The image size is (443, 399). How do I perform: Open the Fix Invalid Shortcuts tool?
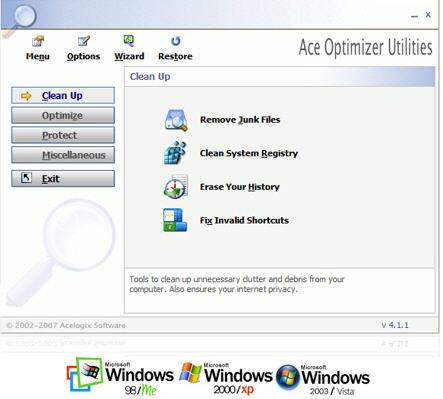point(244,220)
